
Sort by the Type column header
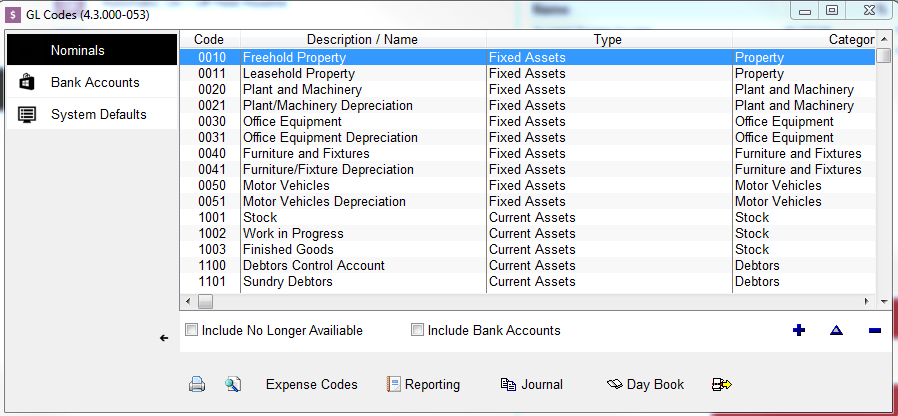(x=609, y=40)
